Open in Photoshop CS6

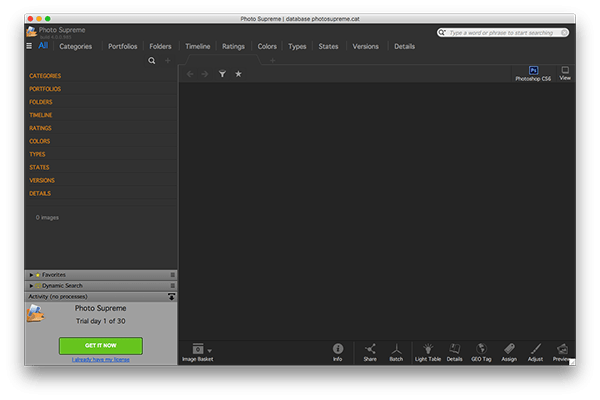533,73
